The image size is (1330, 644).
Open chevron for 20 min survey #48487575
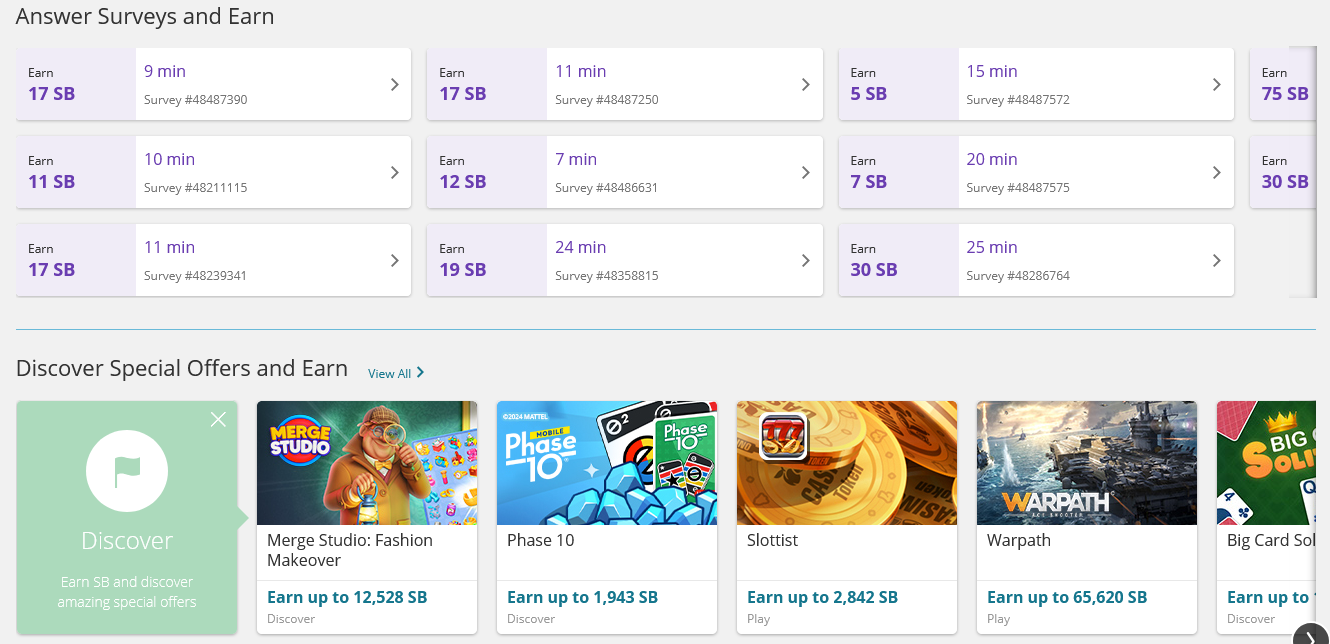(1216, 173)
